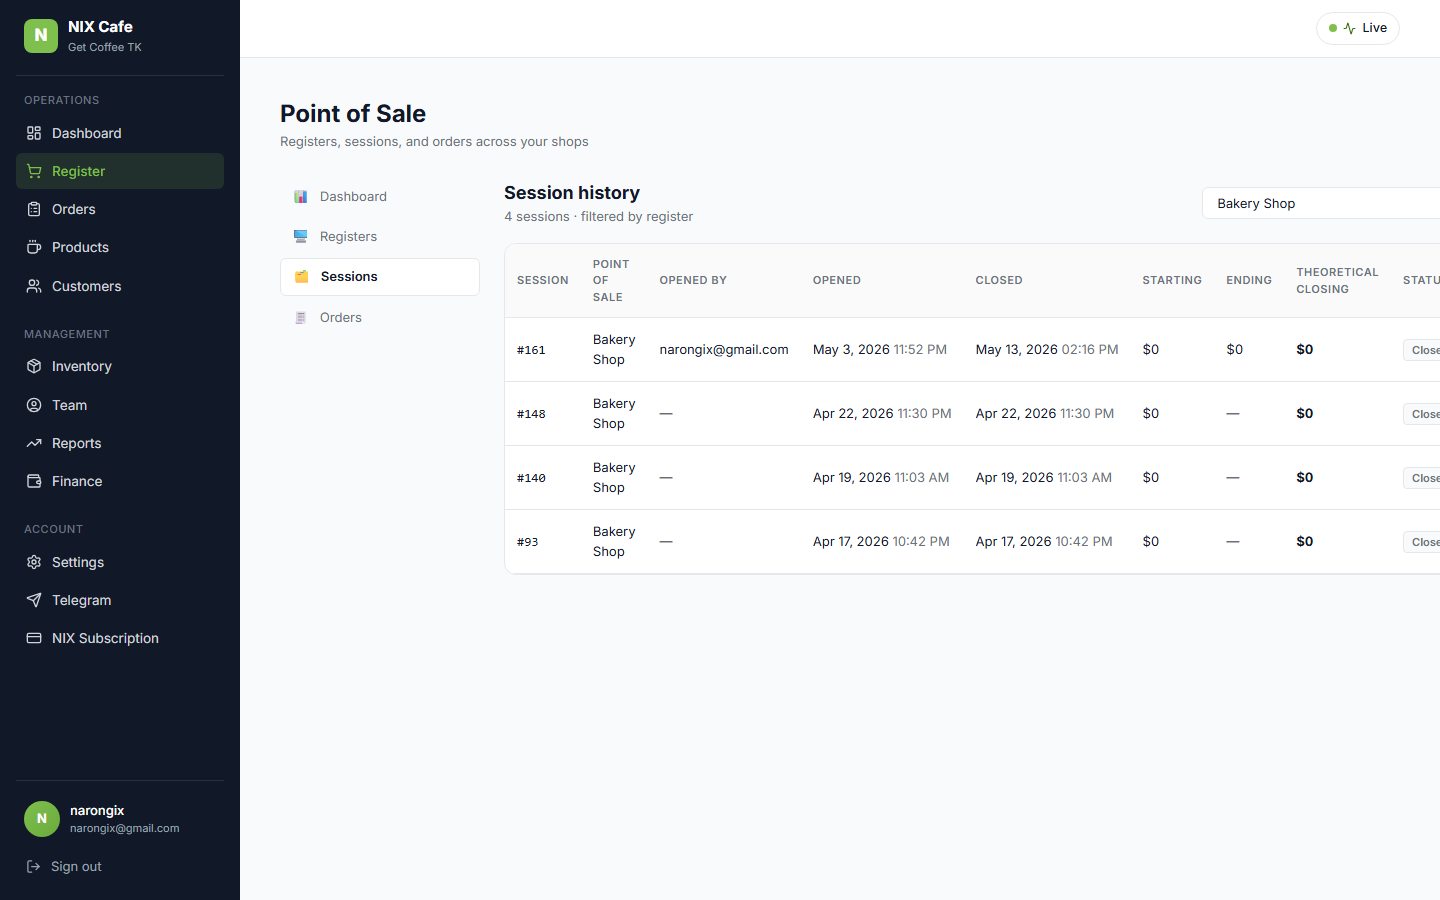Click session number #93
Image resolution: width=1440 pixels, height=900 pixels.
[527, 542]
